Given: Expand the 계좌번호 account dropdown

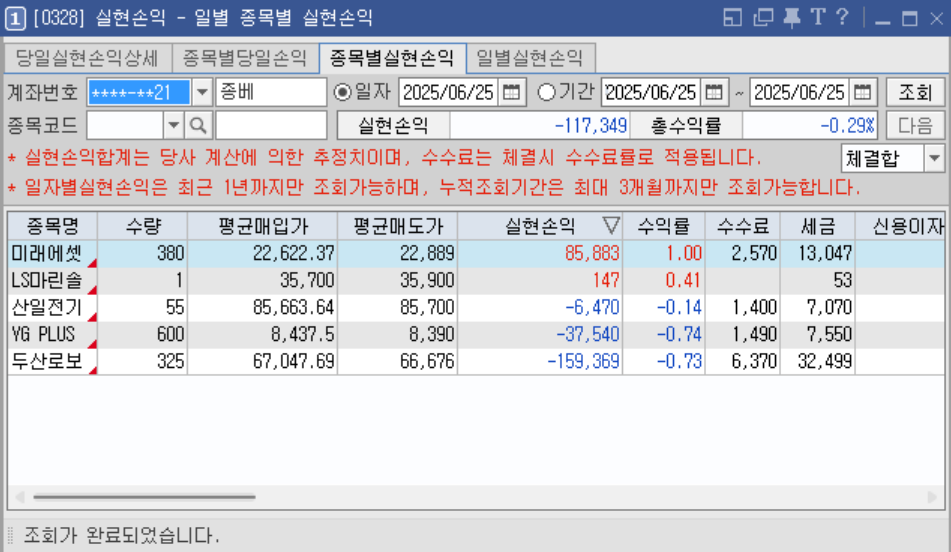Looking at the screenshot, I should 201,93.
